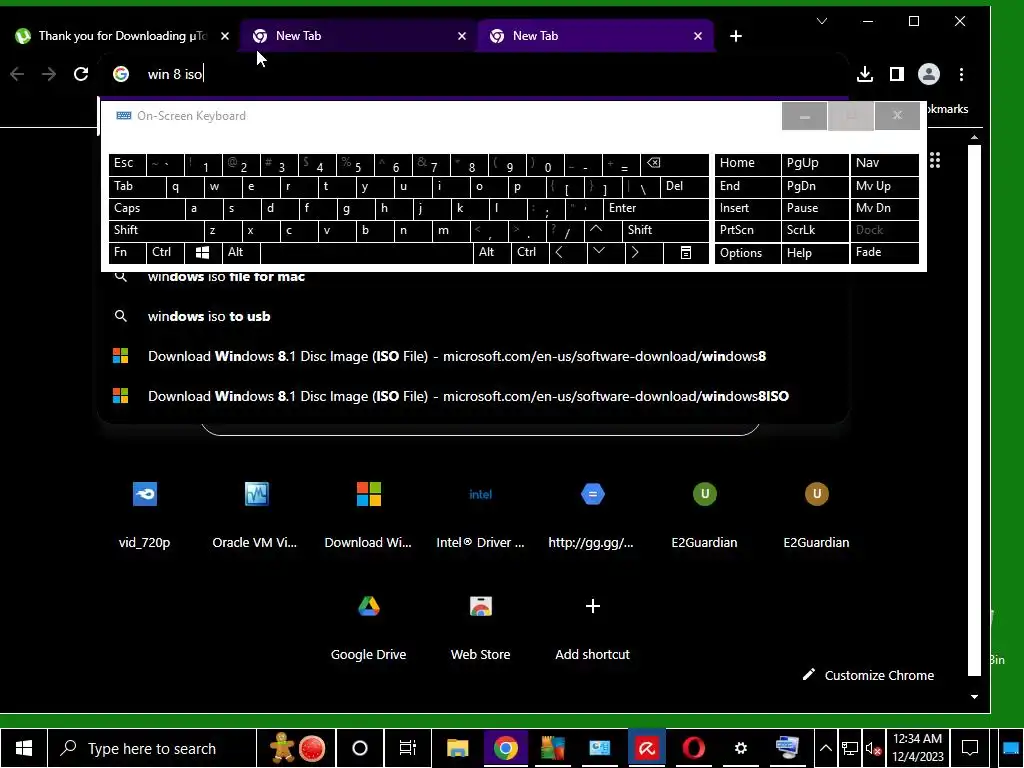Toggle left Ctrl key on On-Screen Keyboard
1024x768 pixels.
(165, 253)
